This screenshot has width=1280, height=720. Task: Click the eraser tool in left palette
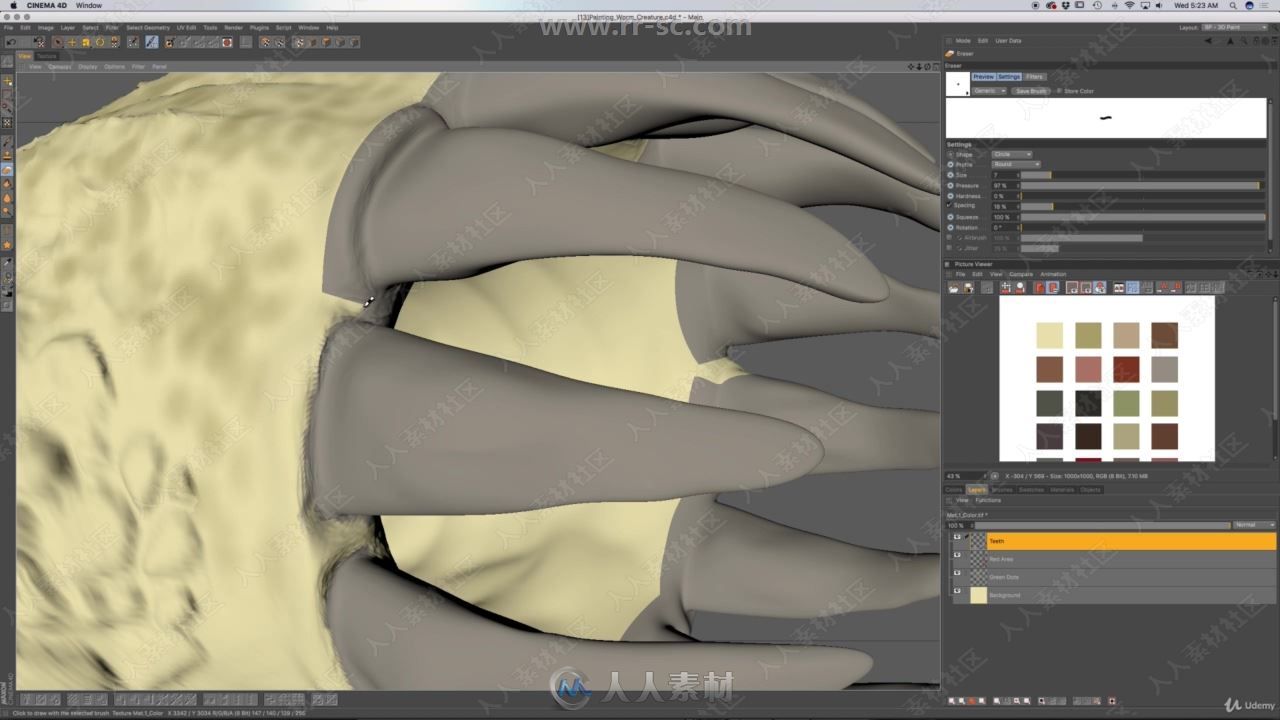(x=7, y=170)
